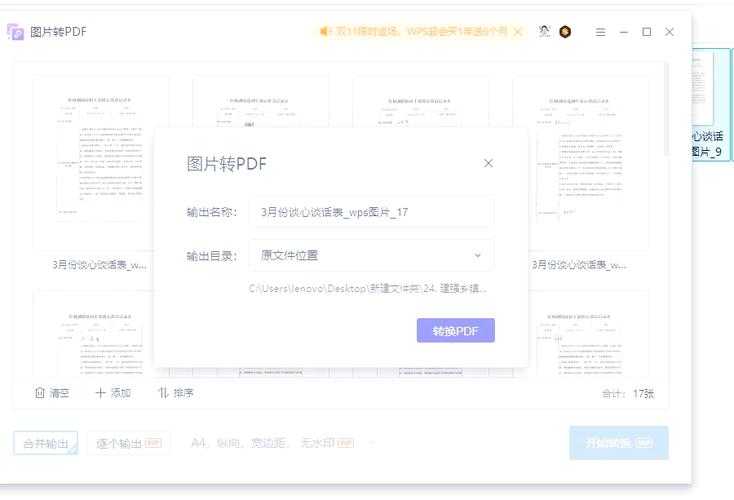Select the 逐个输出 output mode
The height and width of the screenshot is (500, 734).
[x=129, y=443]
